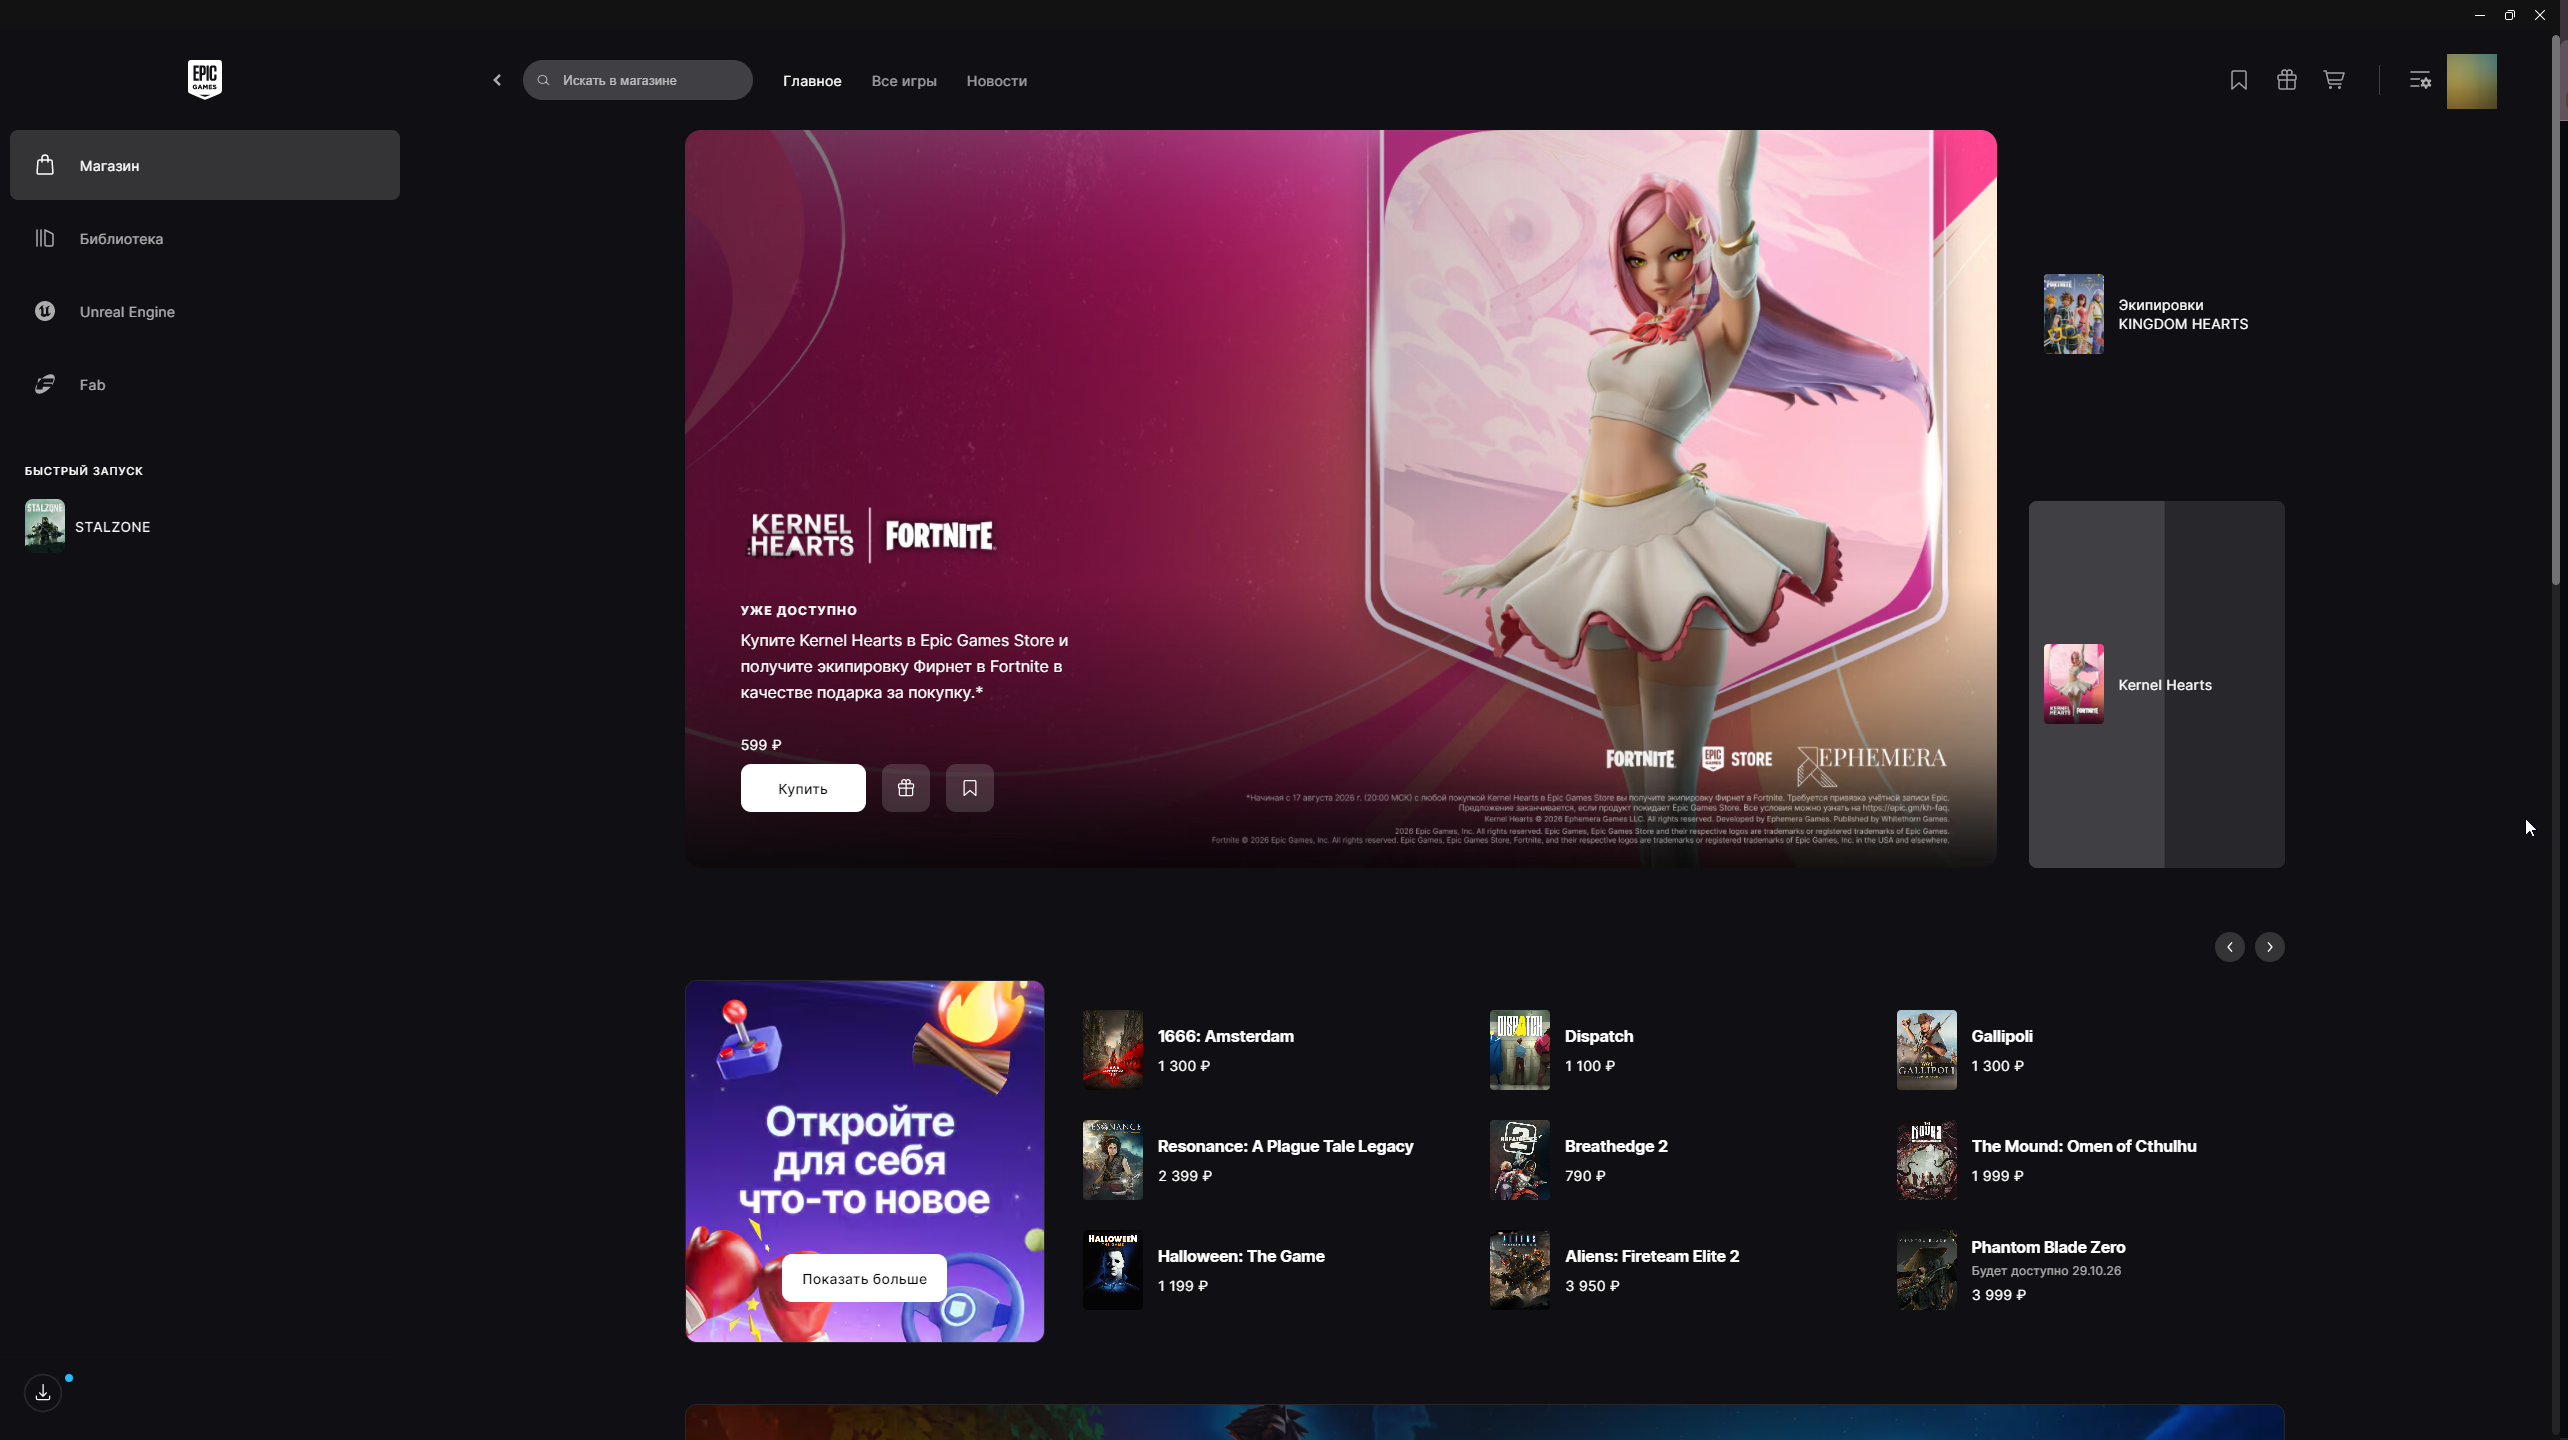Click the БЫСТРЫЙ ЗАПУСК heading
The width and height of the screenshot is (2568, 1440).
84,471
